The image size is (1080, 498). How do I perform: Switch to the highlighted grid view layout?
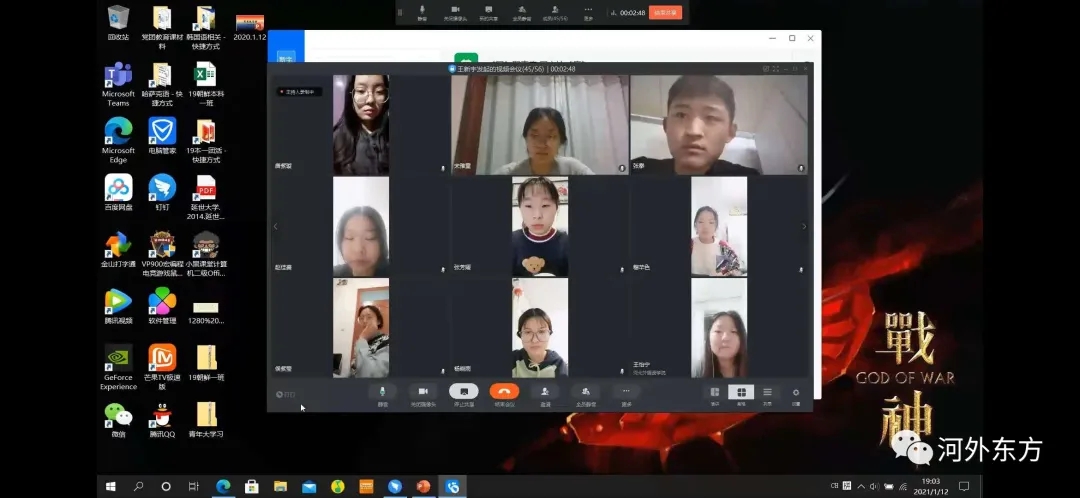(x=741, y=393)
